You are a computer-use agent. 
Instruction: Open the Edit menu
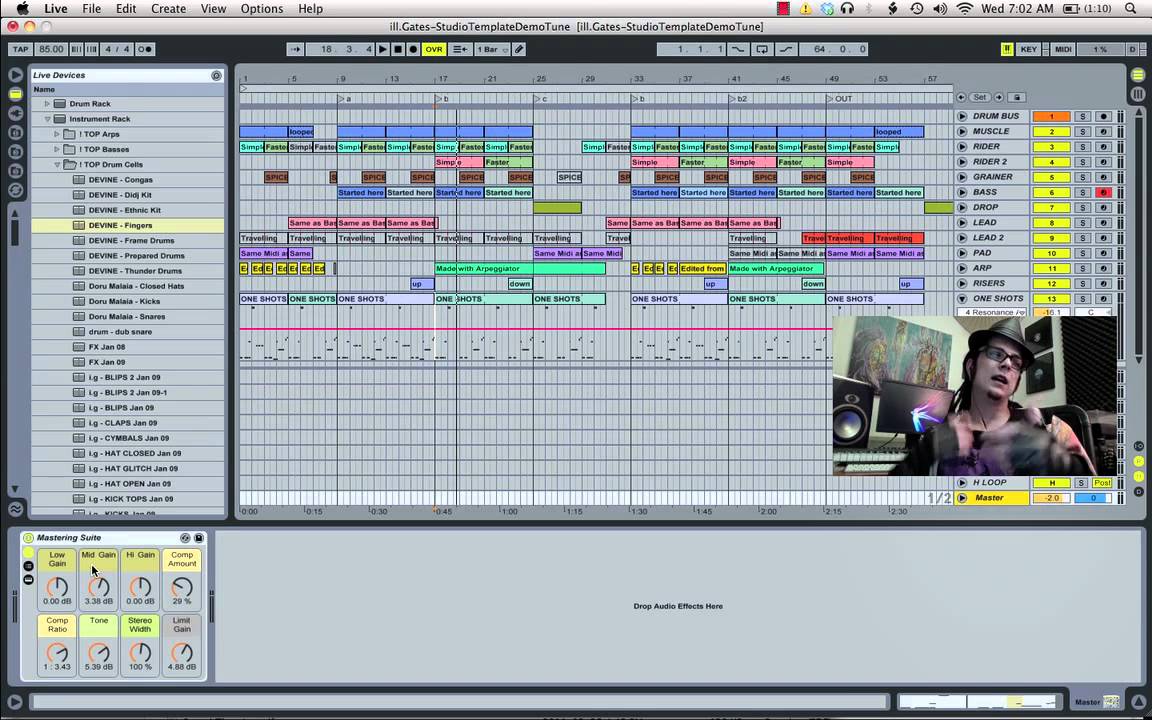[x=126, y=9]
